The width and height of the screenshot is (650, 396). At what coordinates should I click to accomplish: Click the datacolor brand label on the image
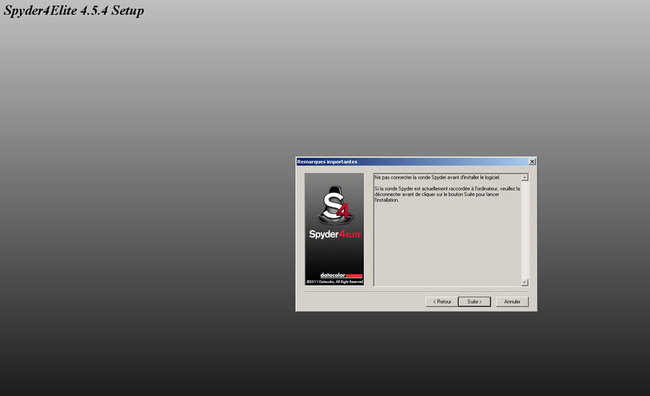341,275
